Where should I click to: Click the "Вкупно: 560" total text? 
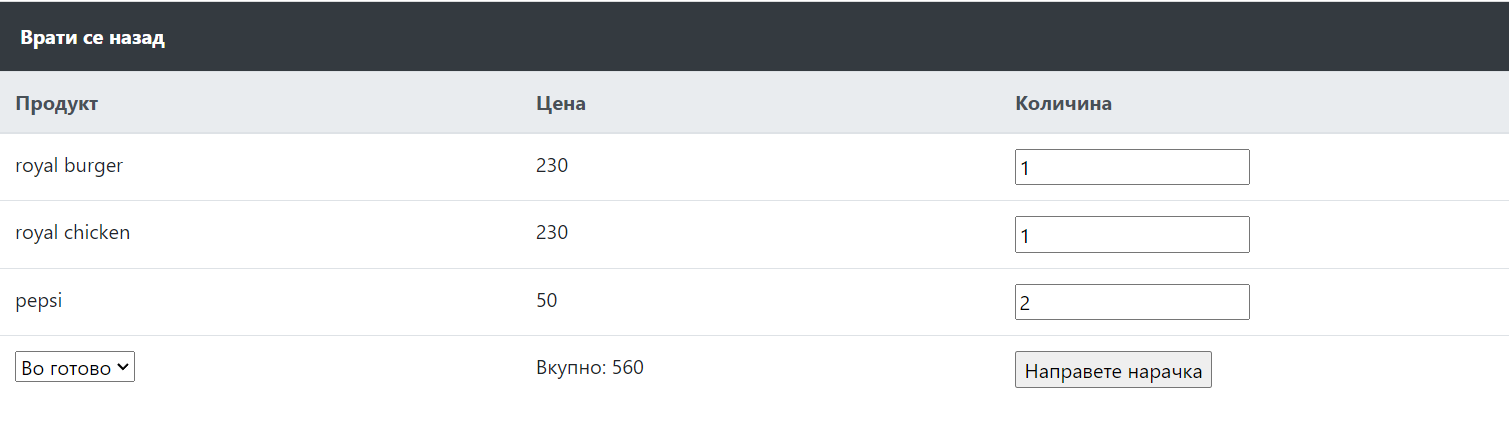[x=590, y=368]
